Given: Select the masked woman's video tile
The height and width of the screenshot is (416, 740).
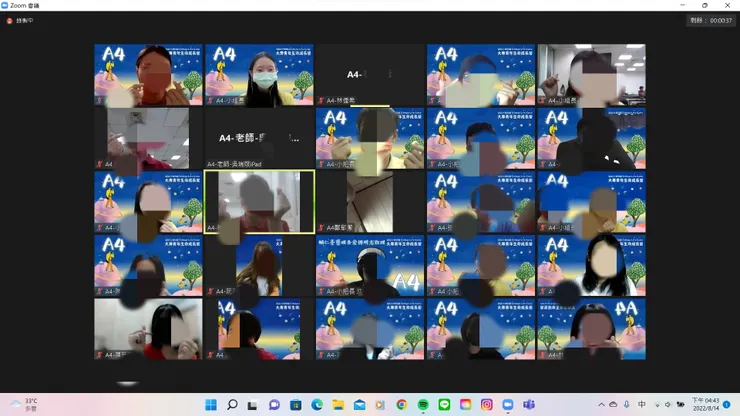Looking at the screenshot, I should (x=259, y=75).
